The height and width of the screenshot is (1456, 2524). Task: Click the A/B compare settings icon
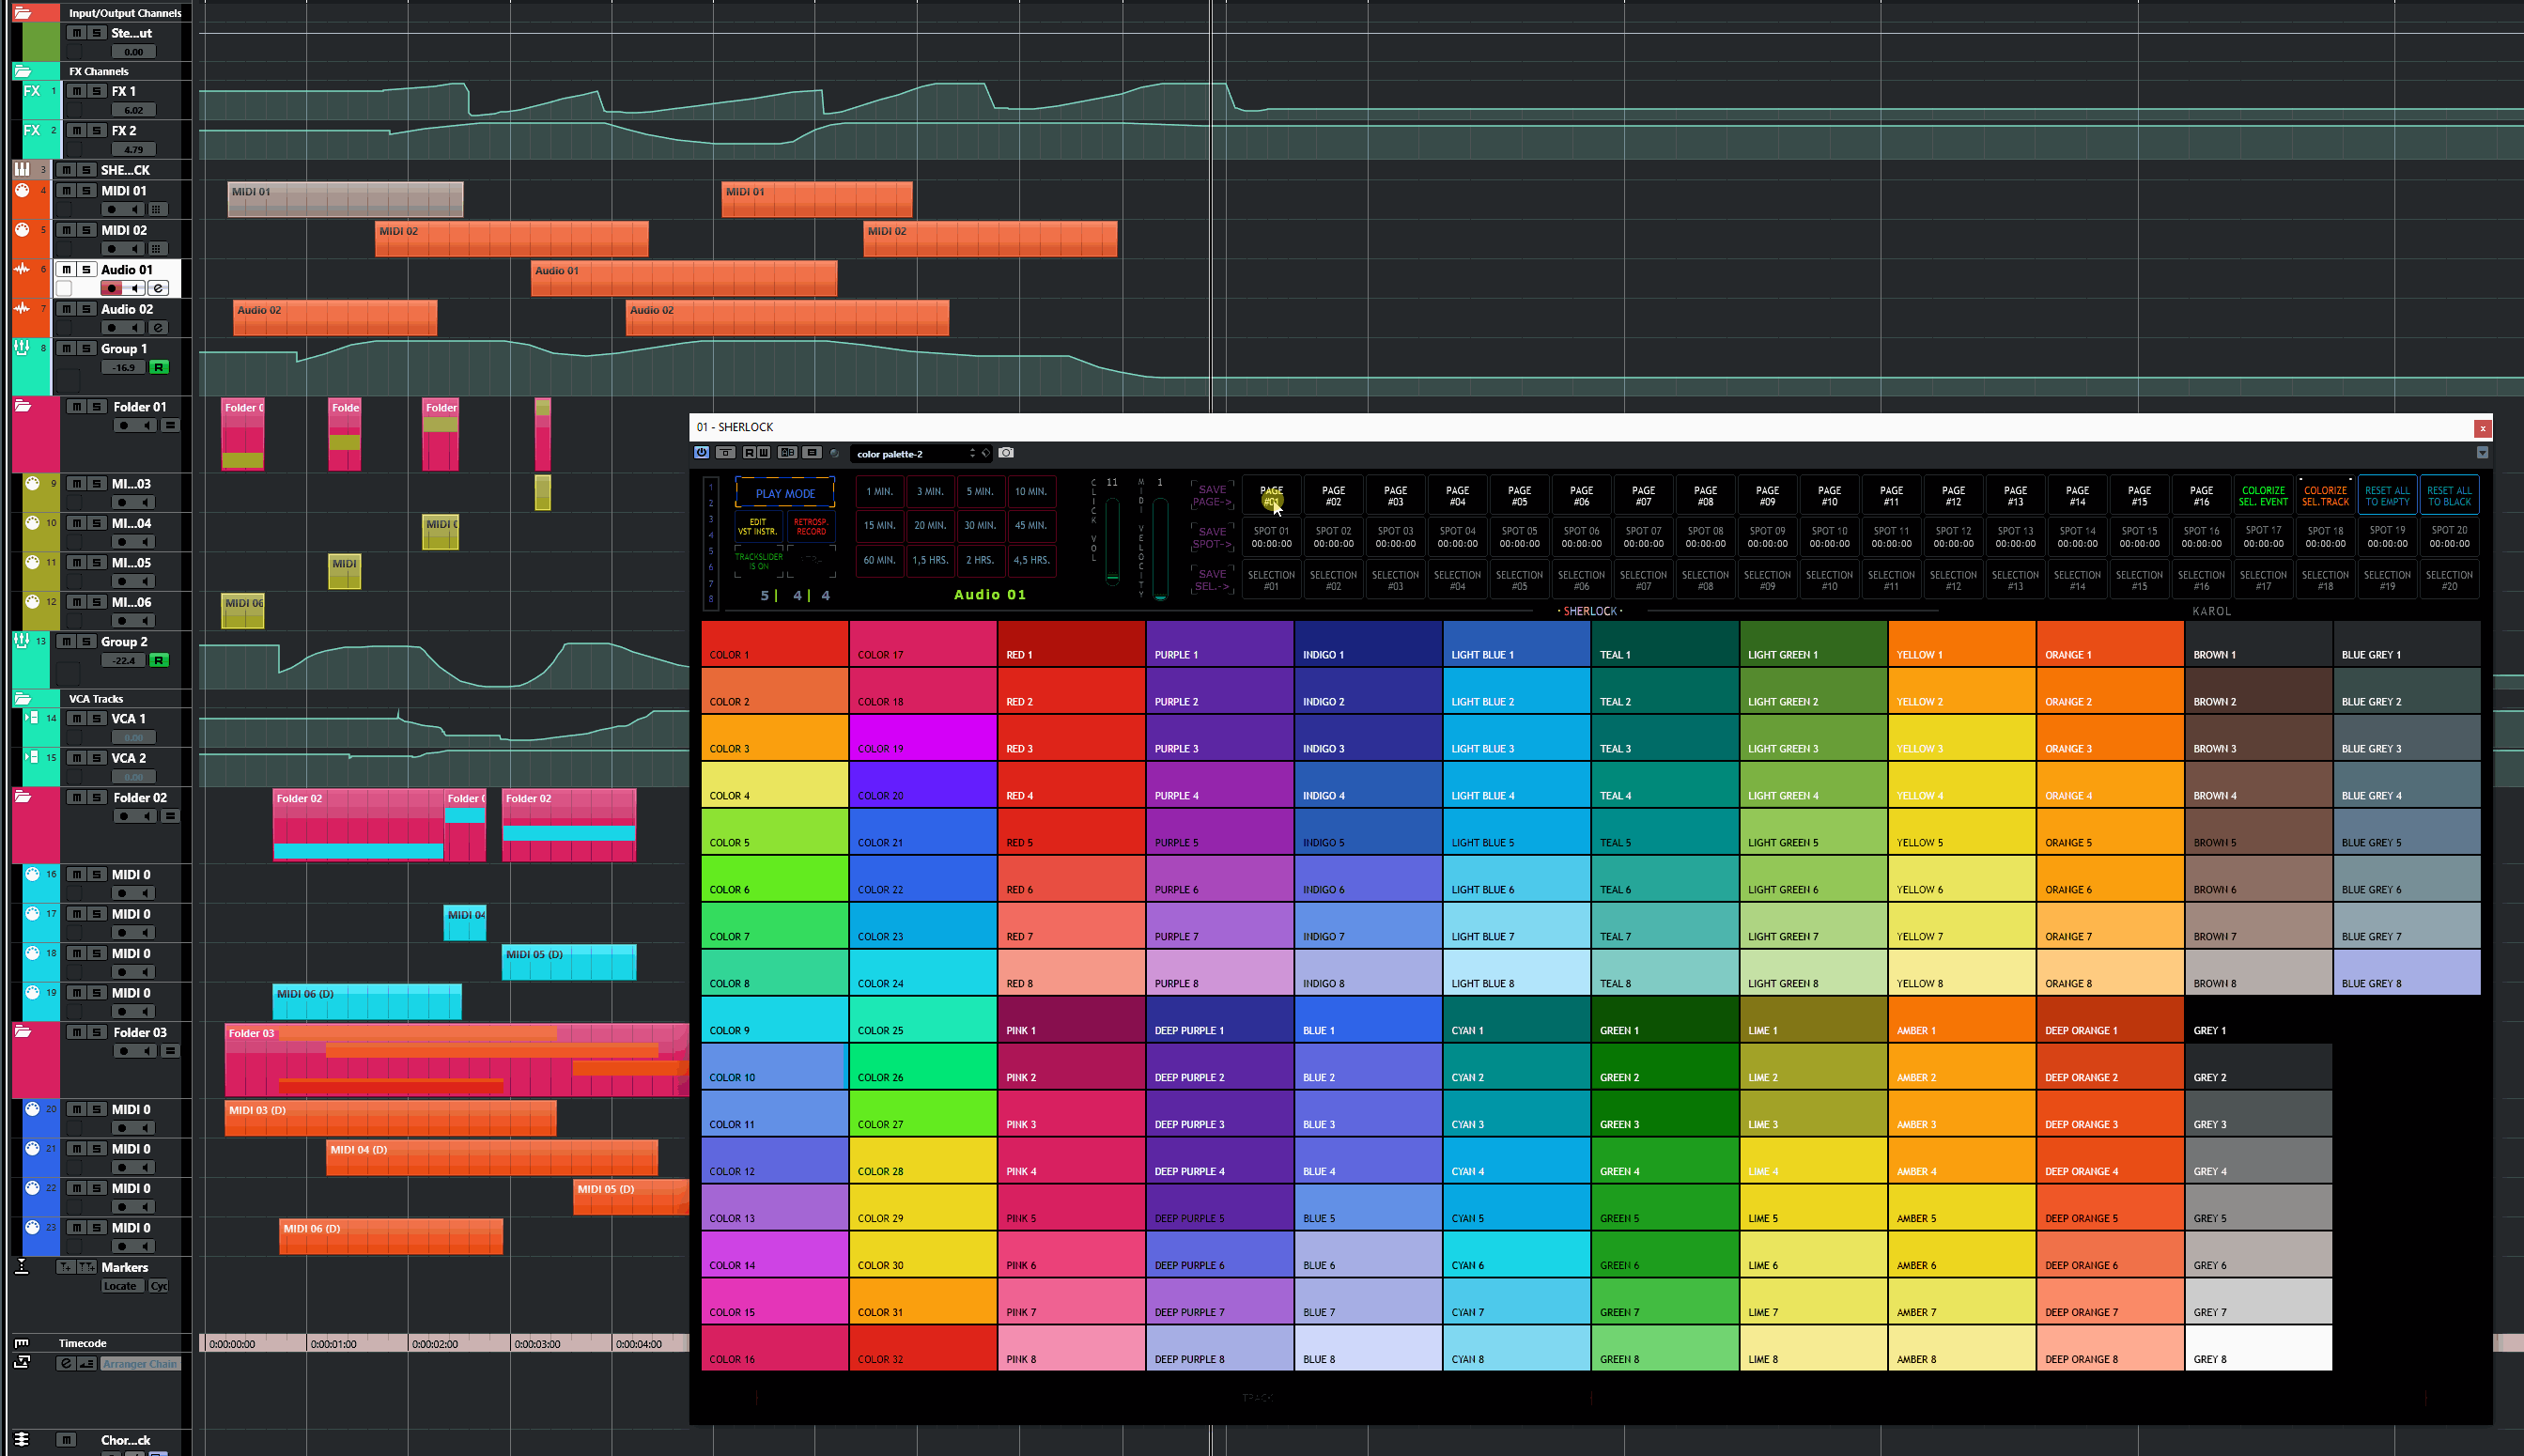click(x=787, y=453)
